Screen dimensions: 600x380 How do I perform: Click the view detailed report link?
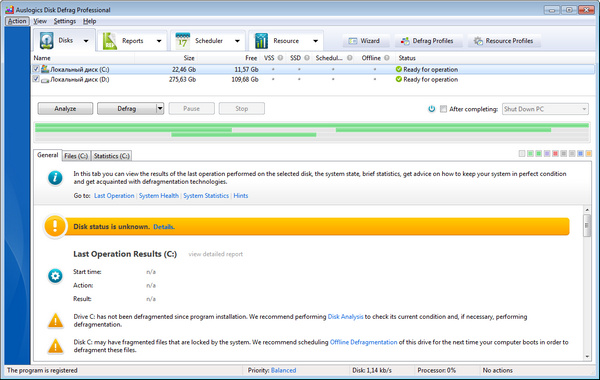click(x=215, y=254)
